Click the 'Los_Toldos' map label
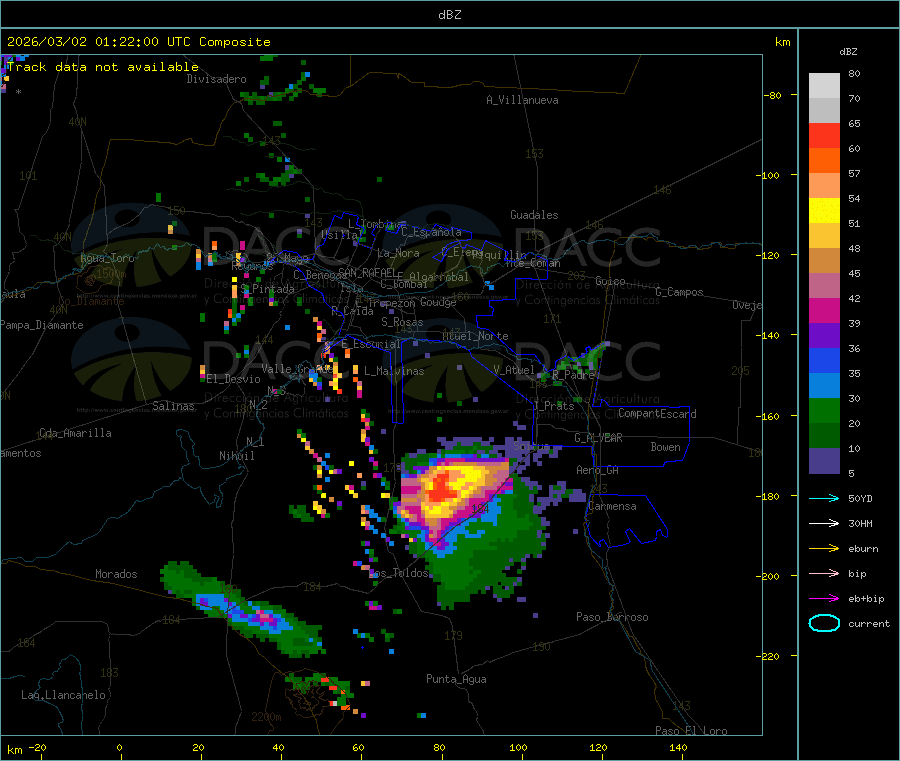 399,573
